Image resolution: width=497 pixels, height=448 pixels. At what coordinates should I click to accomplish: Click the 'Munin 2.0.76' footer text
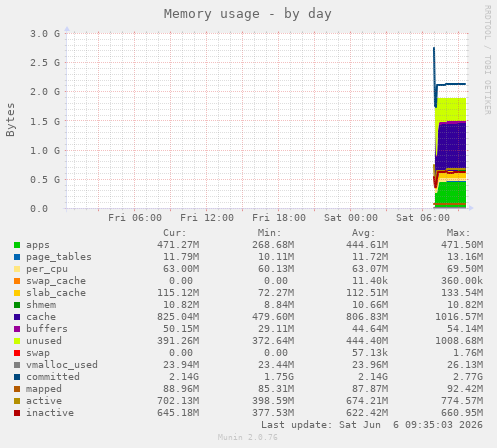pos(248,437)
